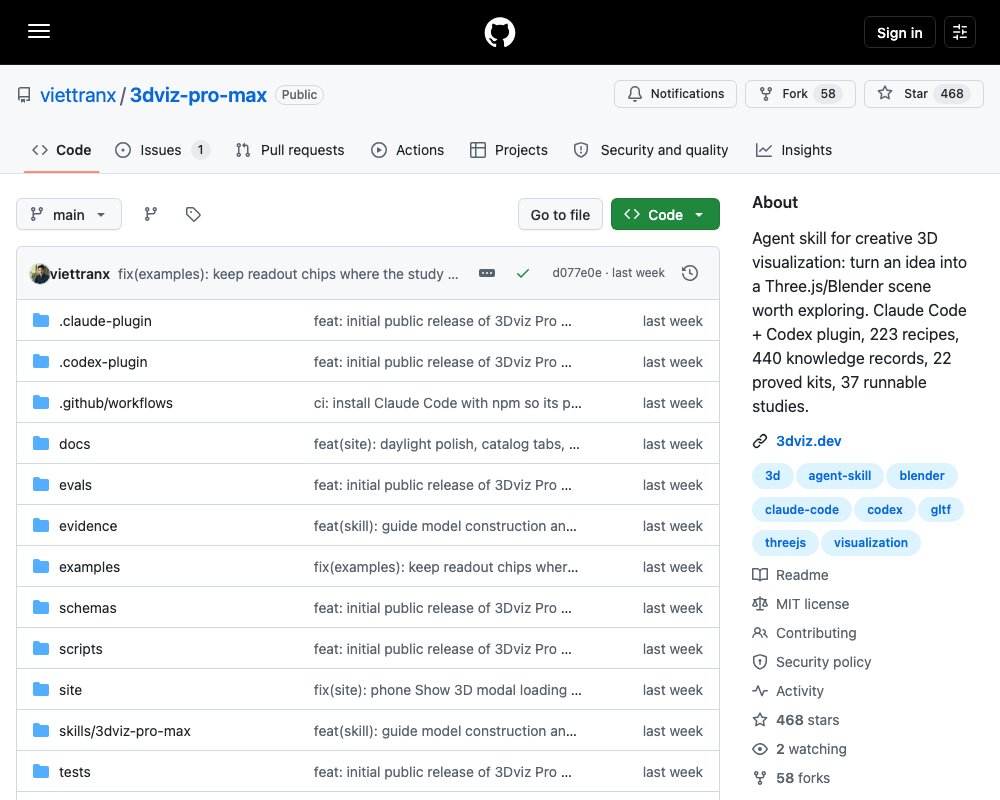This screenshot has height=800, width=1000.
Task: Select the agent-skill topic tag
Action: pyautogui.click(x=839, y=475)
